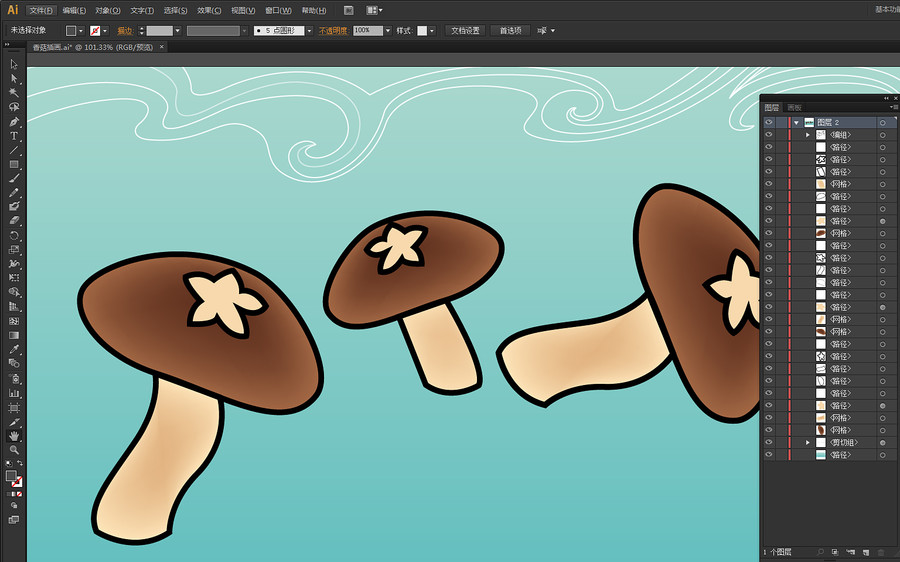
Task: Select the Pen tool
Action: pos(14,122)
